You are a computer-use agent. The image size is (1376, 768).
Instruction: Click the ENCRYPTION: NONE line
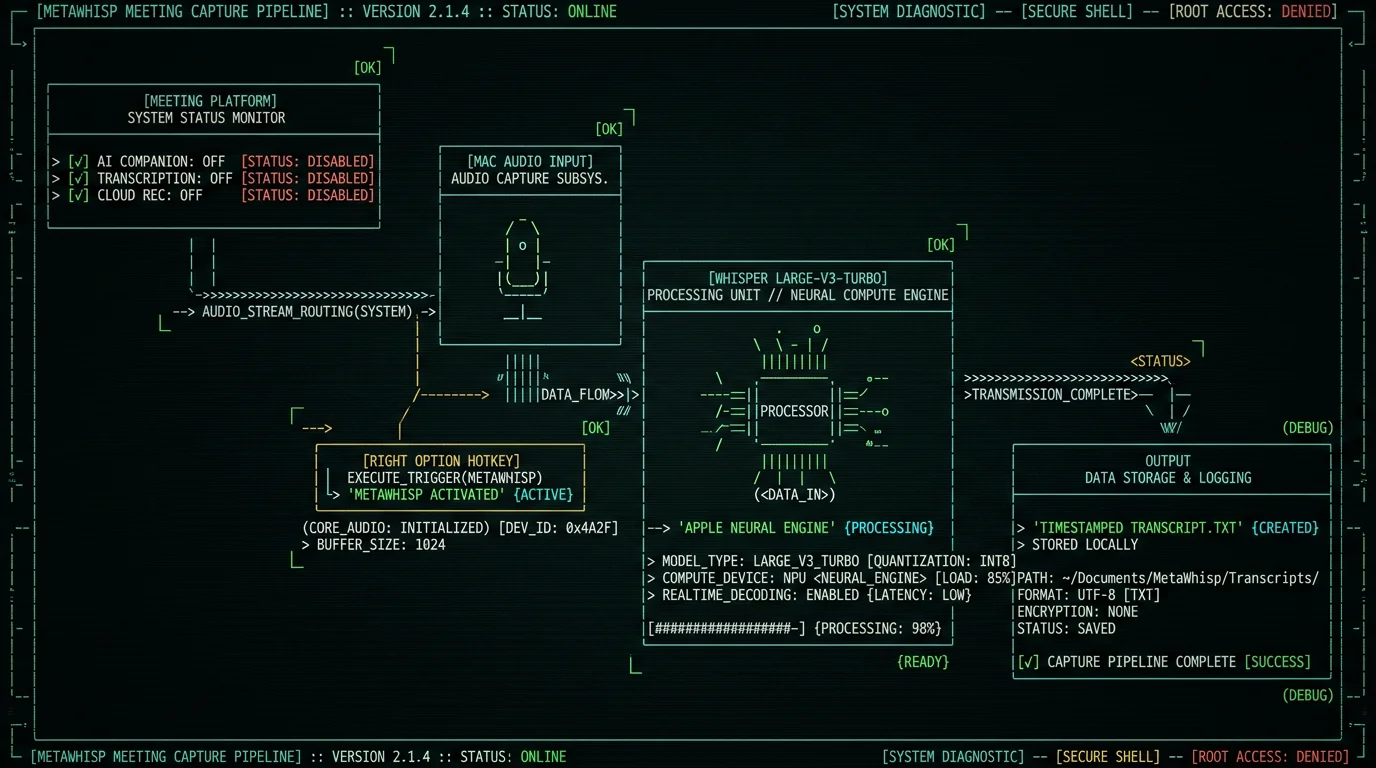[x=1078, y=612]
